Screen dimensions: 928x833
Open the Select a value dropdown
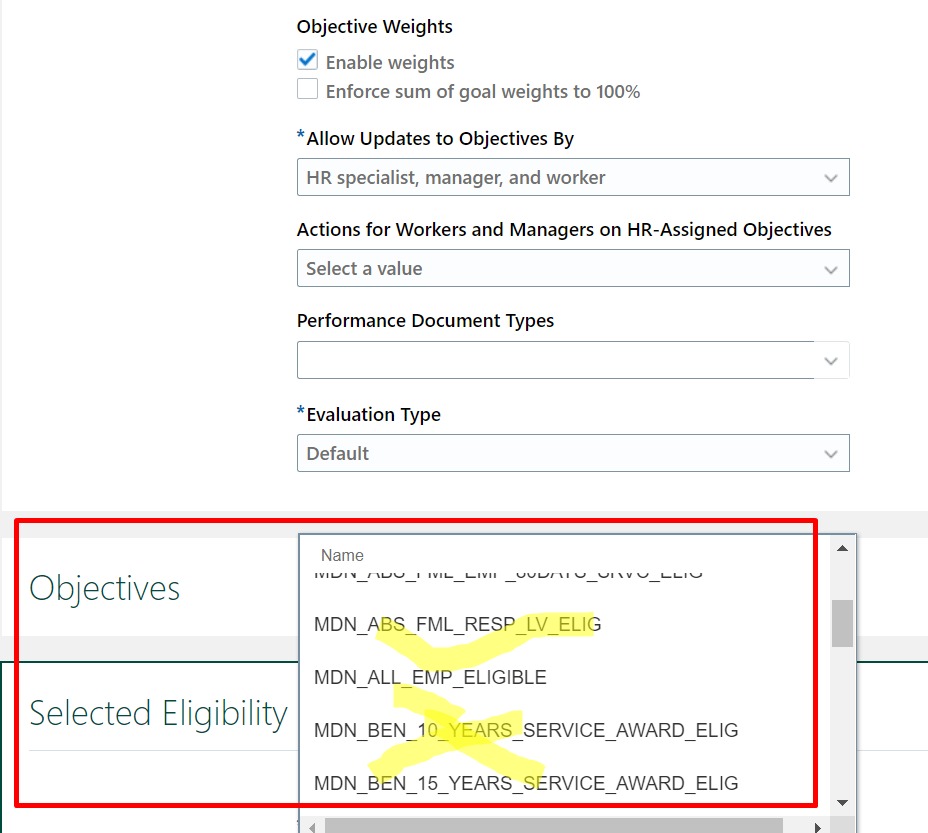573,268
